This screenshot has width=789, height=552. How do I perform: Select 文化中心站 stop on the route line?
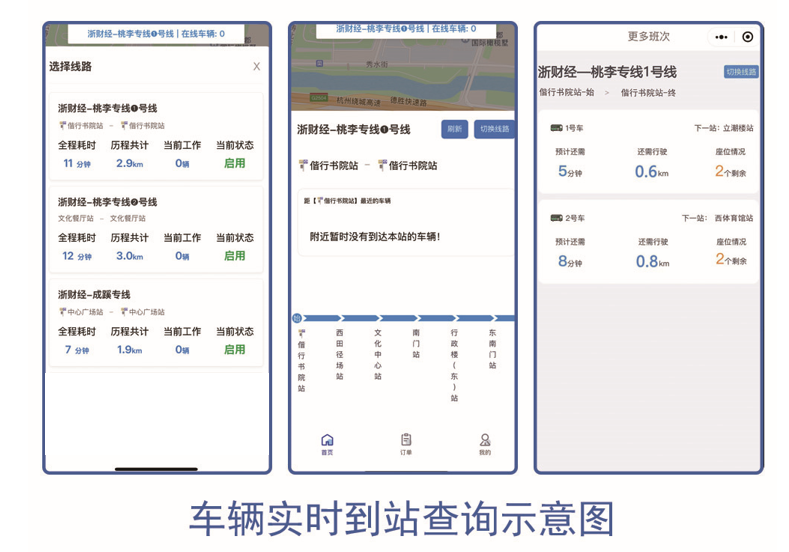coord(378,353)
